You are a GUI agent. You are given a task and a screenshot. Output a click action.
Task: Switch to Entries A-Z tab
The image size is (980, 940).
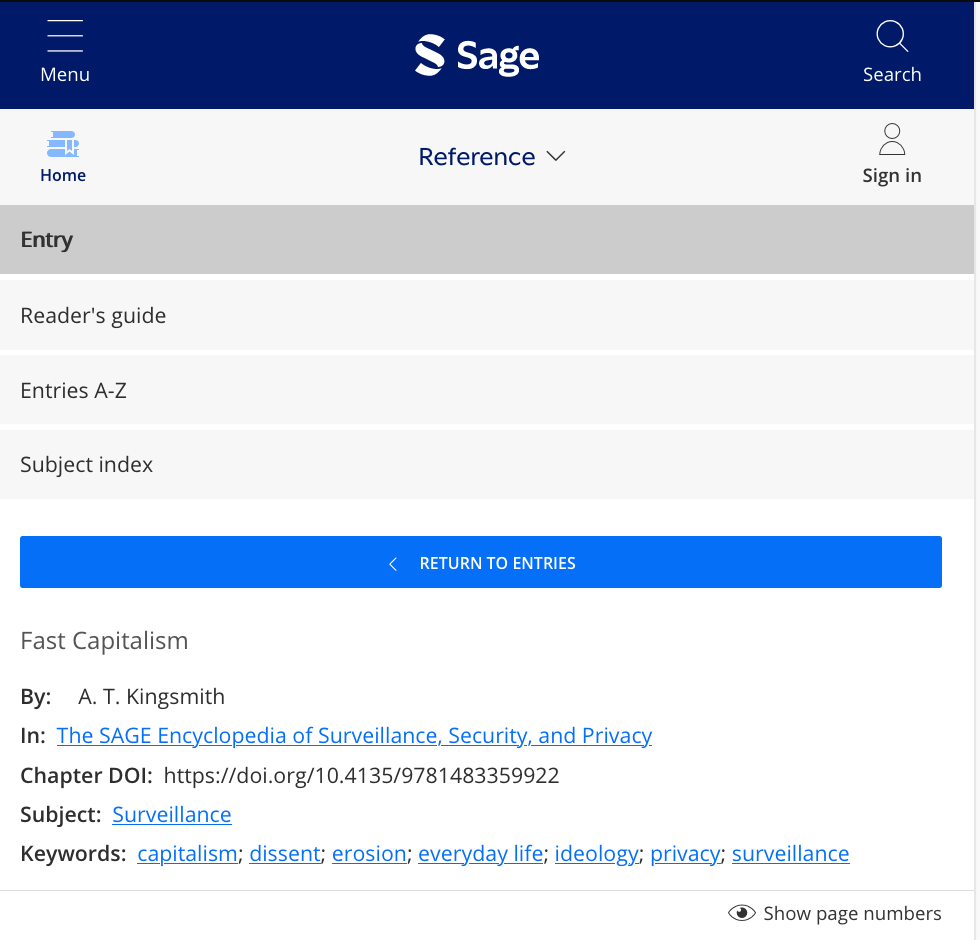pos(73,391)
